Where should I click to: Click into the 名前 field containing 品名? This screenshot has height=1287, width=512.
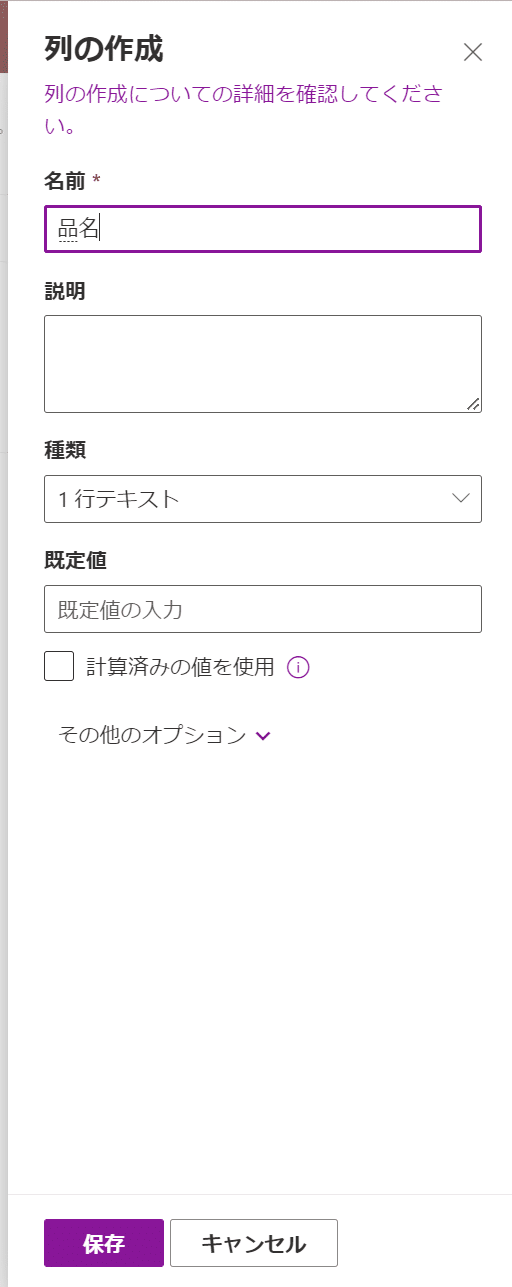(263, 229)
